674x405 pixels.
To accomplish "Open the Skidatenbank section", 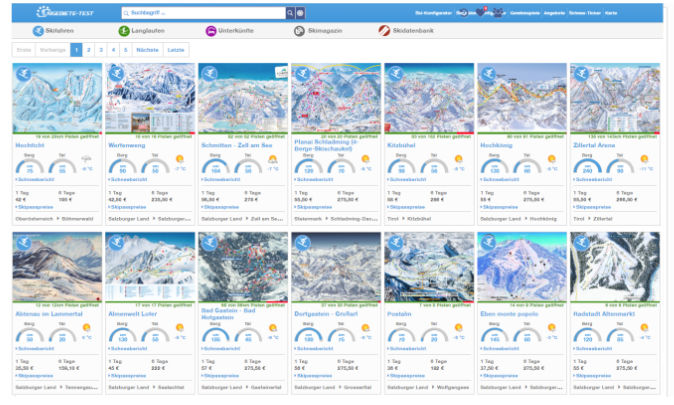I will point(406,31).
